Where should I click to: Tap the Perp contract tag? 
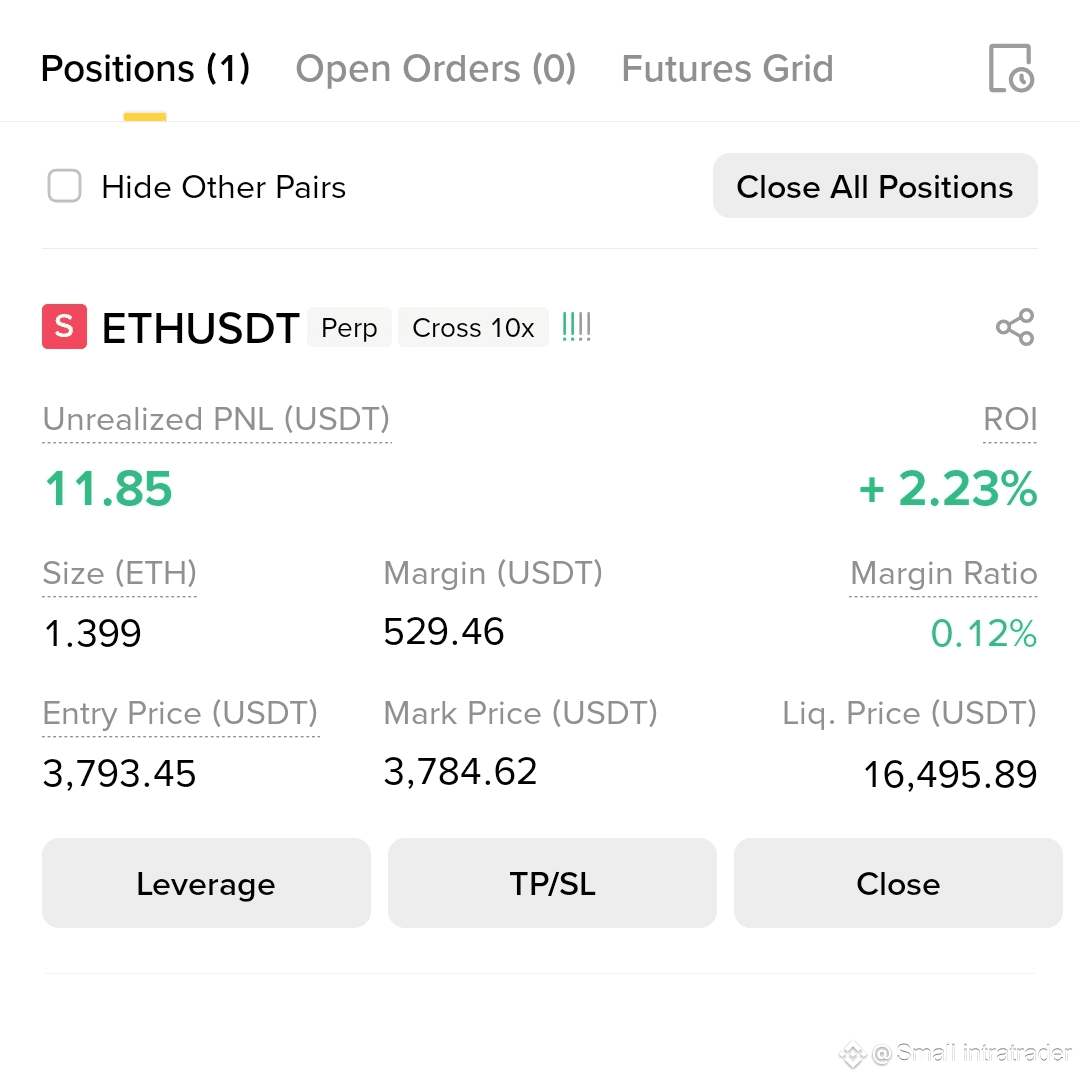(349, 327)
